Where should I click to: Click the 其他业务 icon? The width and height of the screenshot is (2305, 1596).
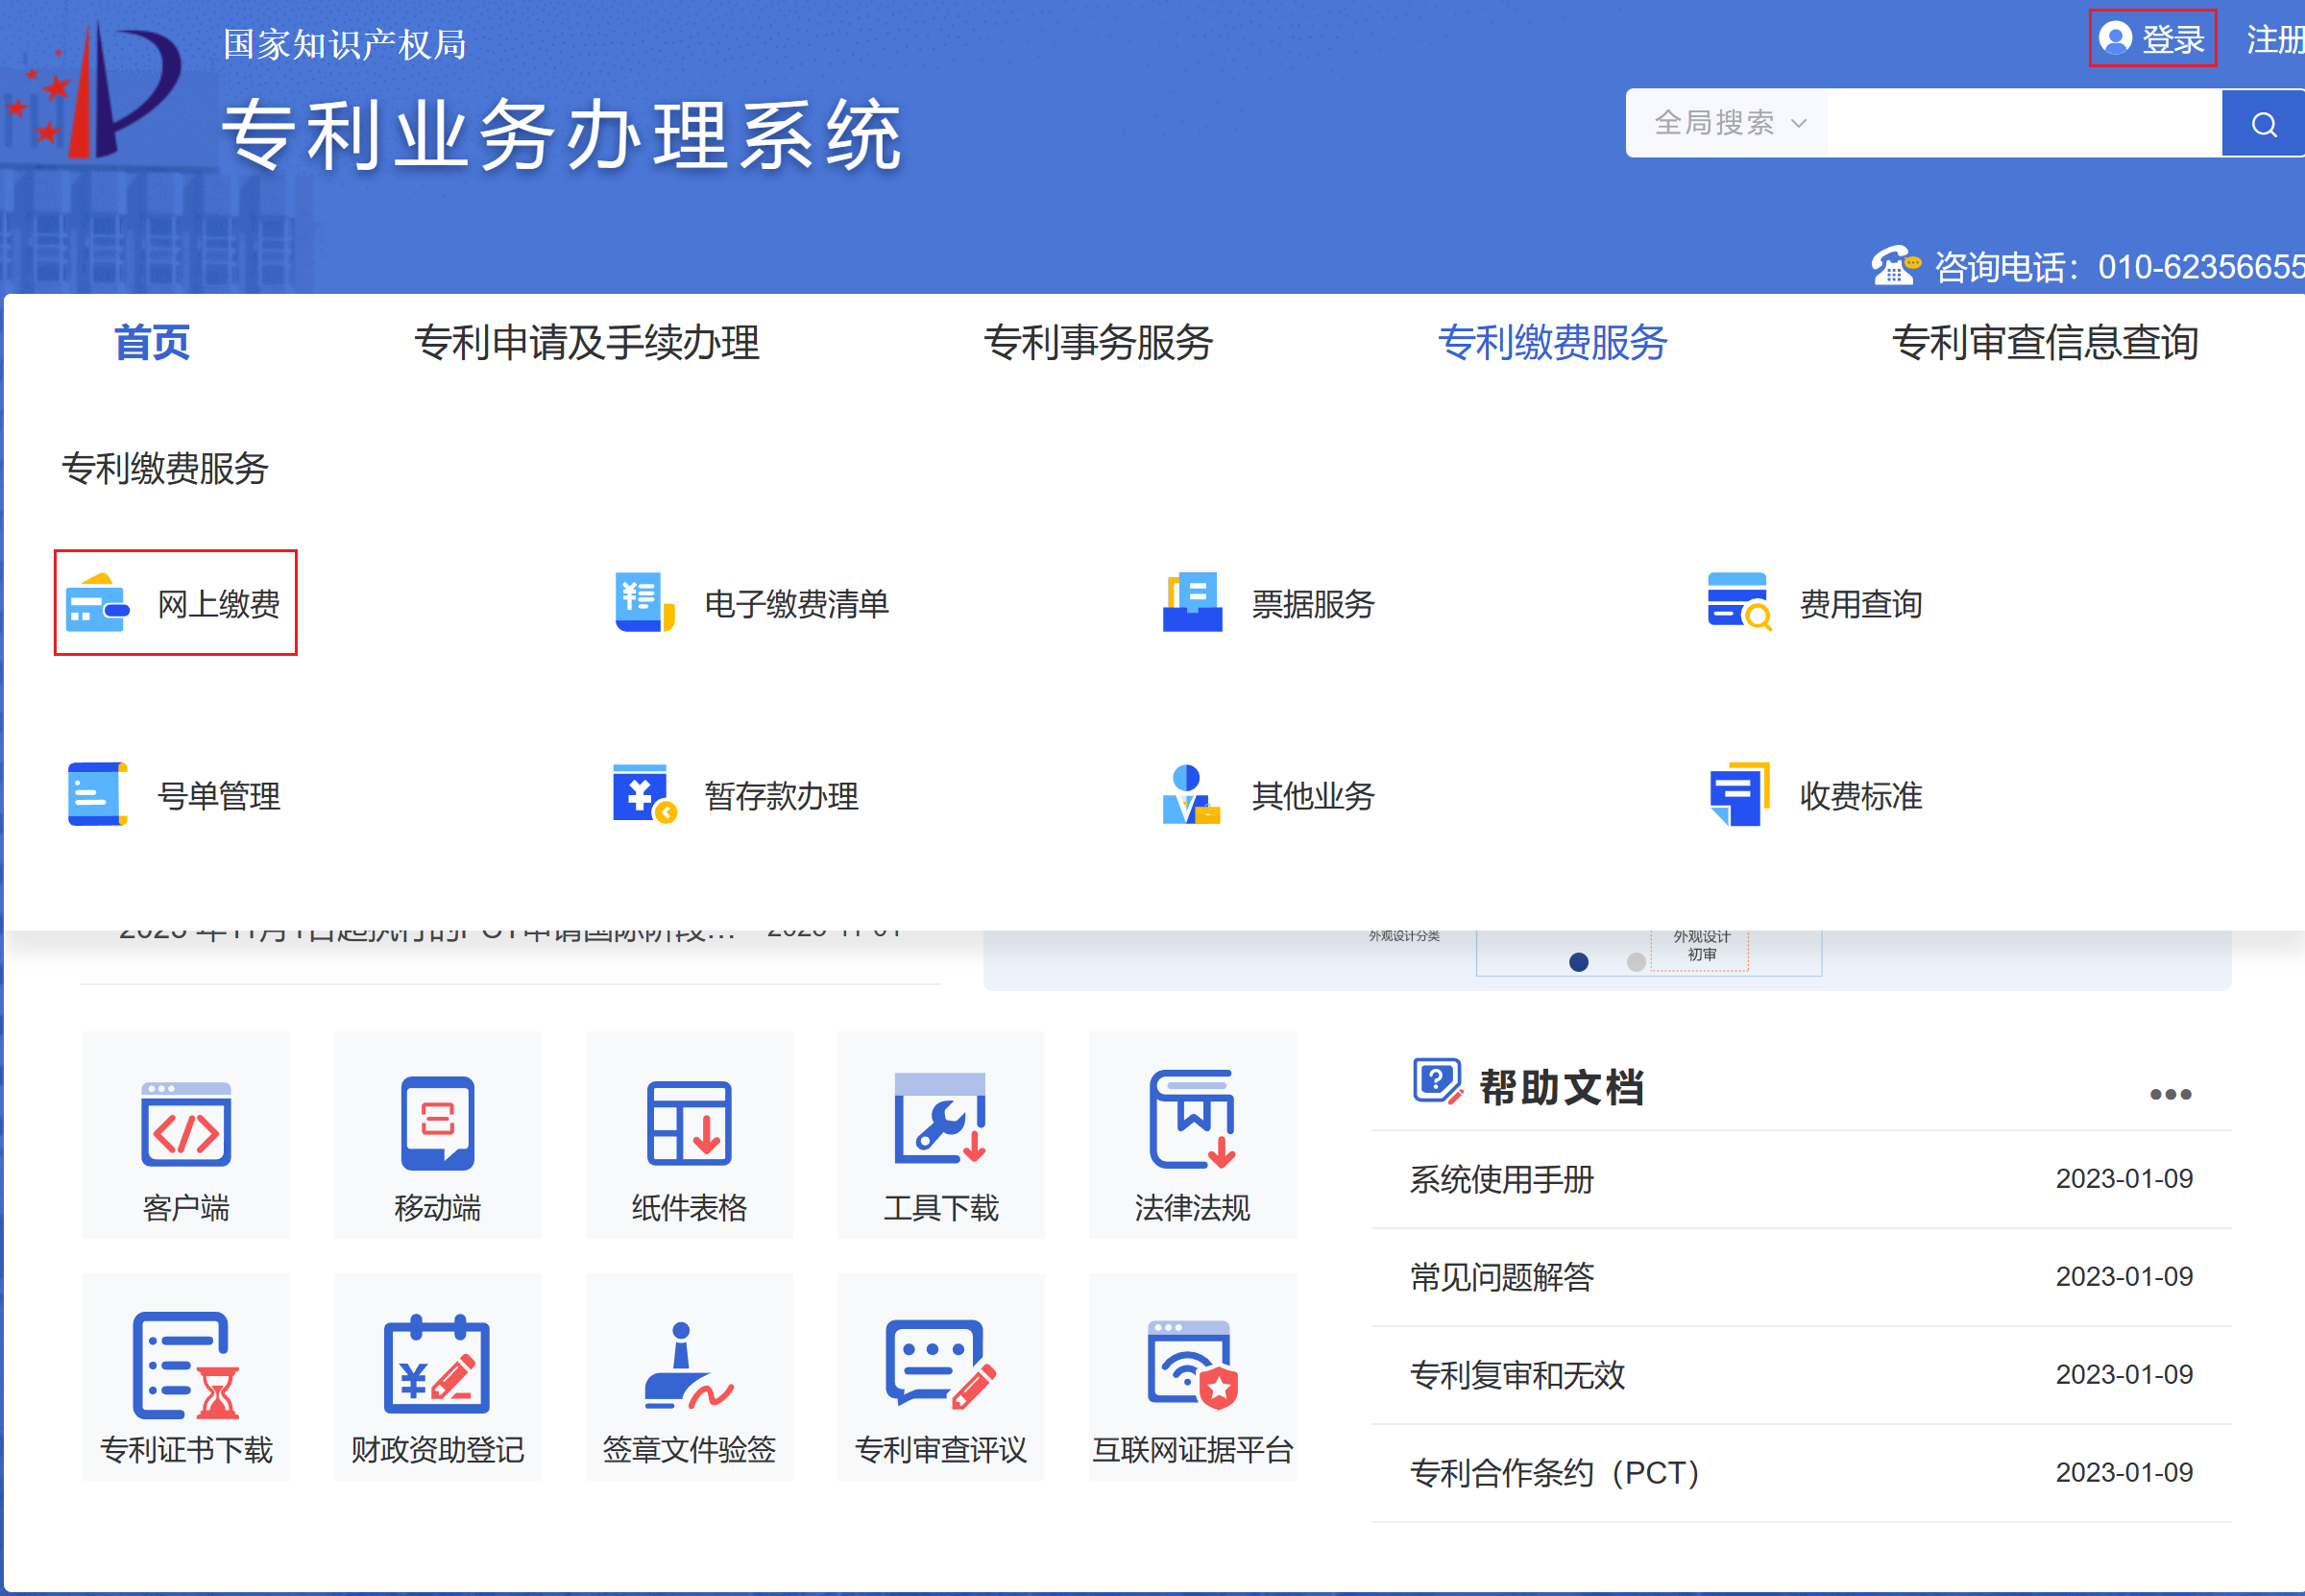coord(1191,795)
